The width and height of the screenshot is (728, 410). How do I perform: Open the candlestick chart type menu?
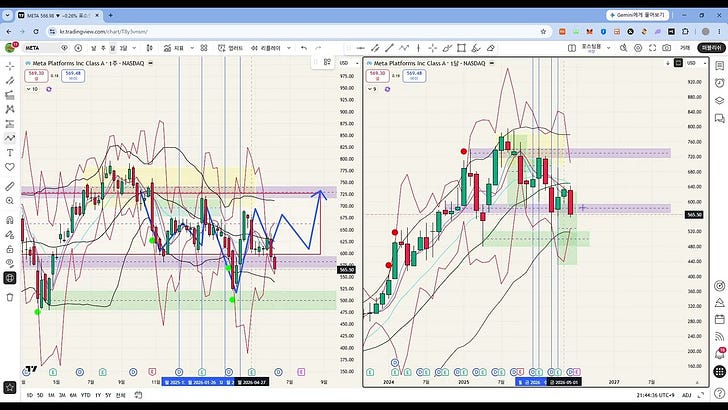150,48
